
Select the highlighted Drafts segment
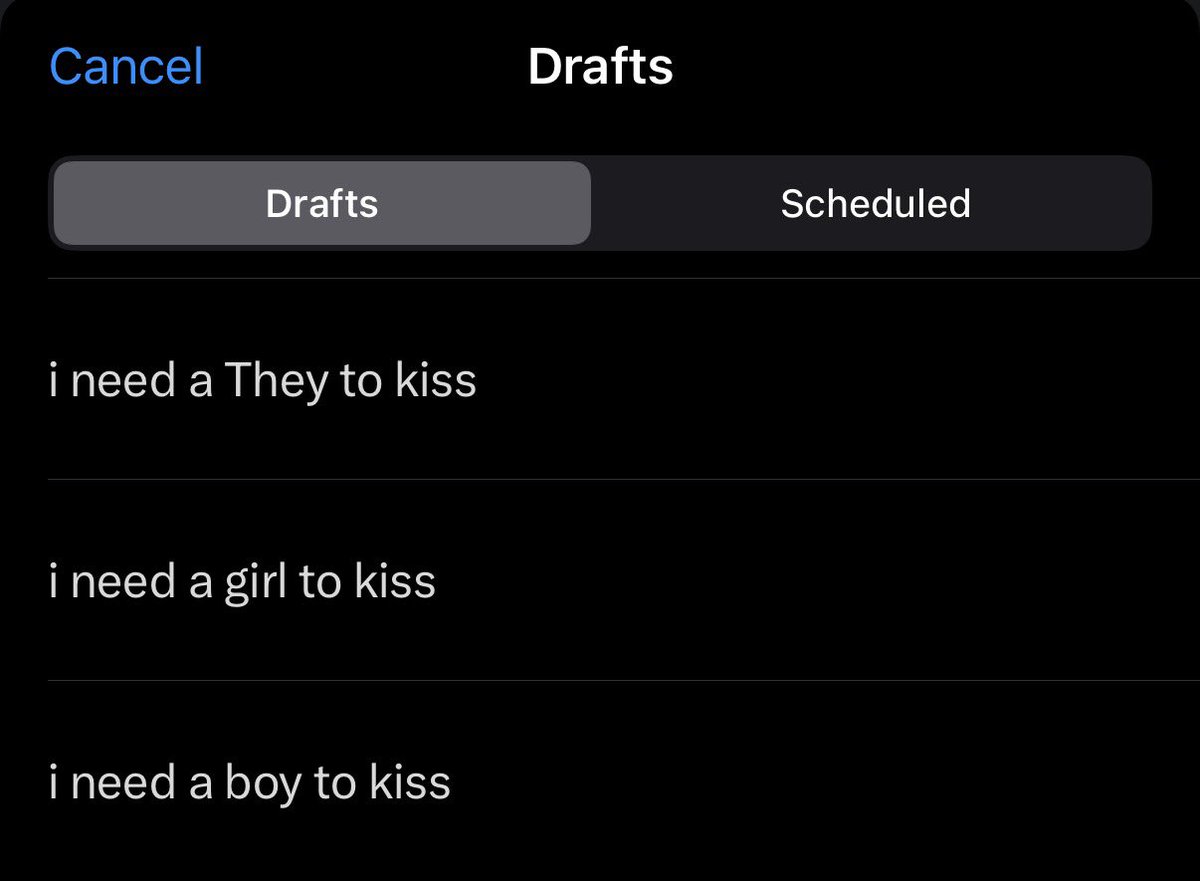(322, 203)
